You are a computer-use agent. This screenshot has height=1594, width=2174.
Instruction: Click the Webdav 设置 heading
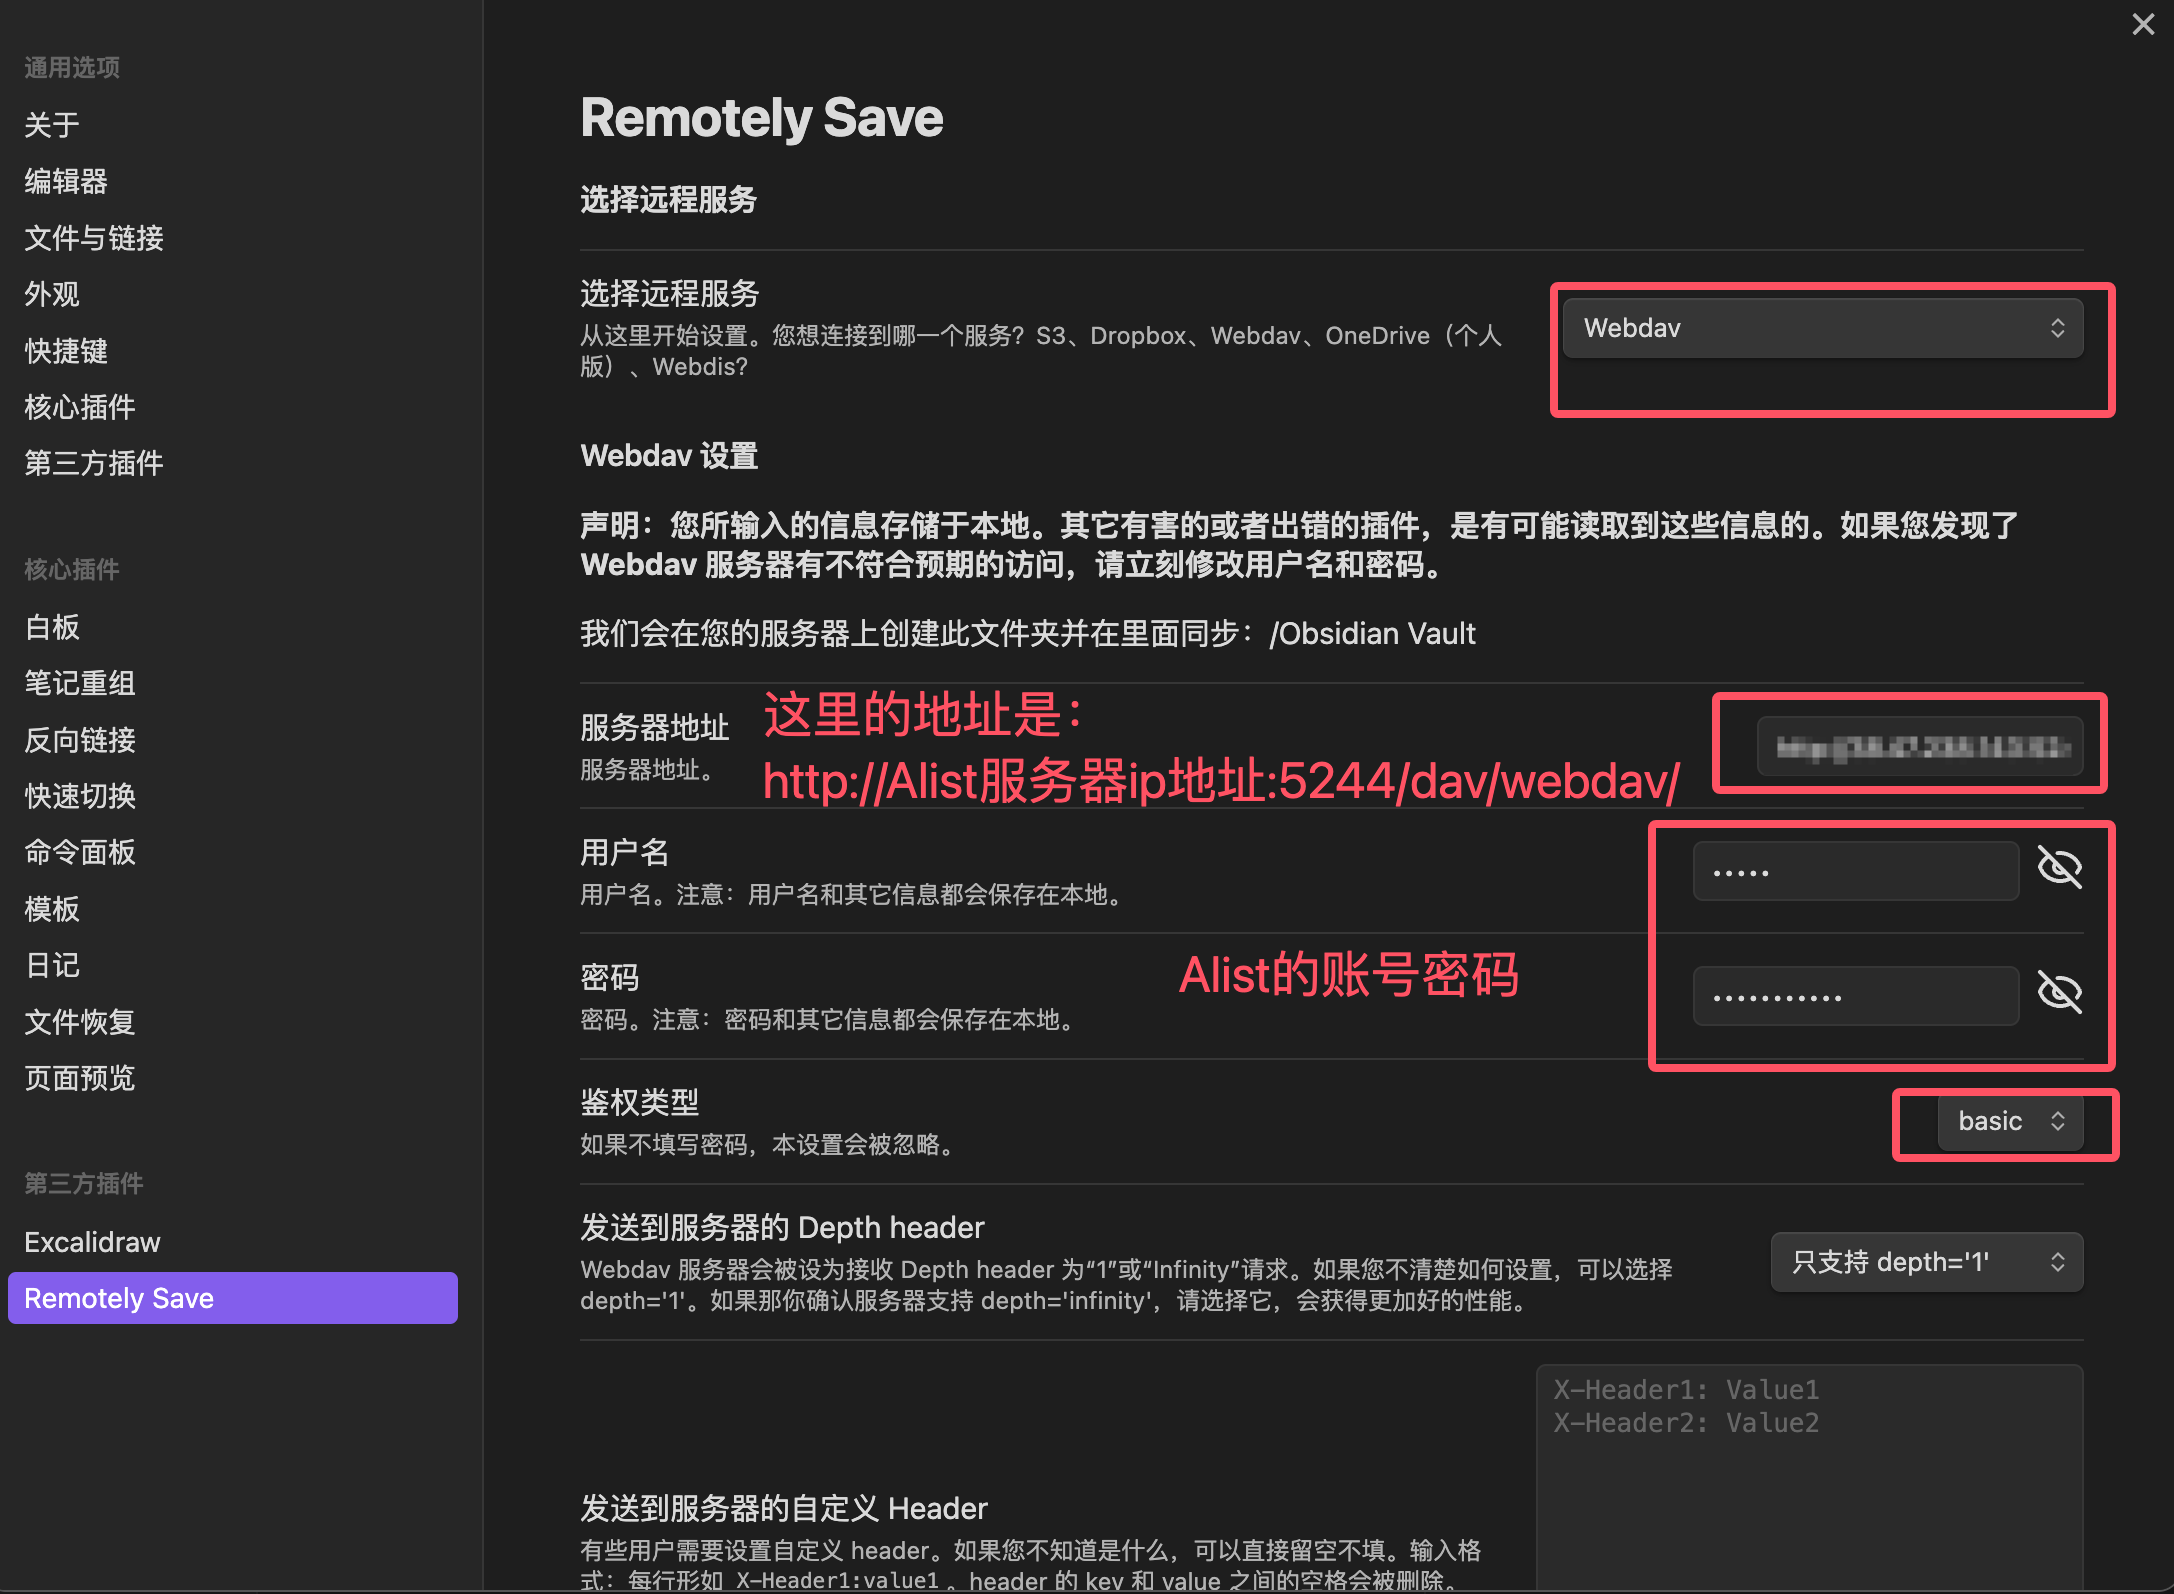coord(669,456)
